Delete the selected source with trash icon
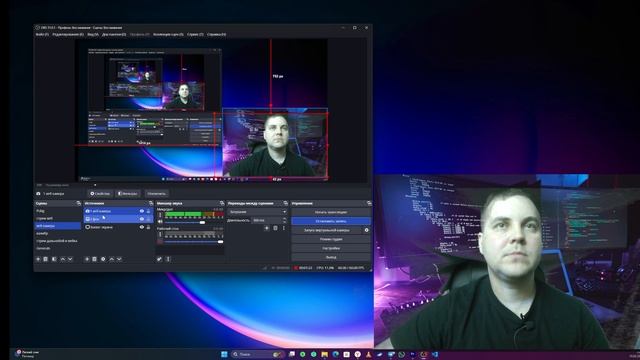 point(94,259)
